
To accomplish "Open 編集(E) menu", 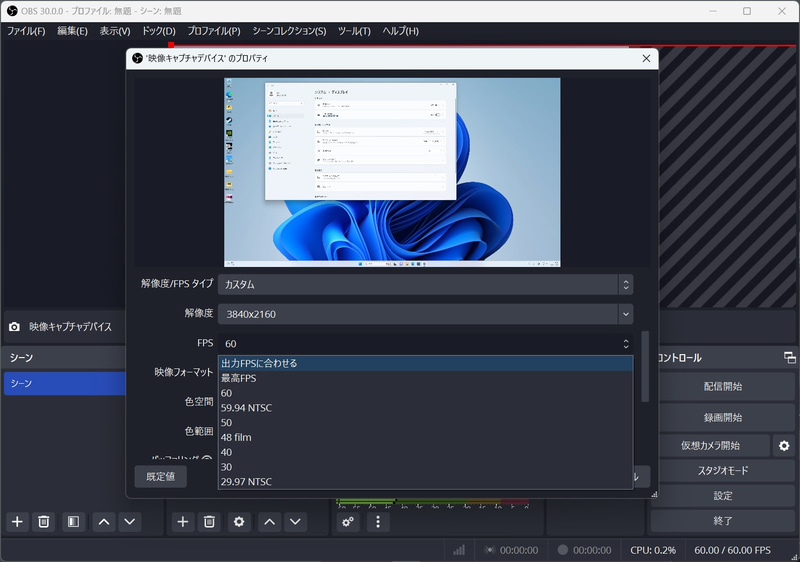I will pyautogui.click(x=72, y=31).
